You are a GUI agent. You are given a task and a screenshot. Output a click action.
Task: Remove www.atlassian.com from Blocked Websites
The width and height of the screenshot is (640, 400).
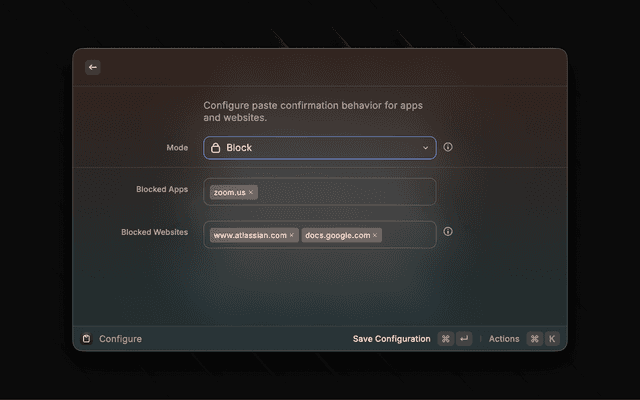(292, 235)
